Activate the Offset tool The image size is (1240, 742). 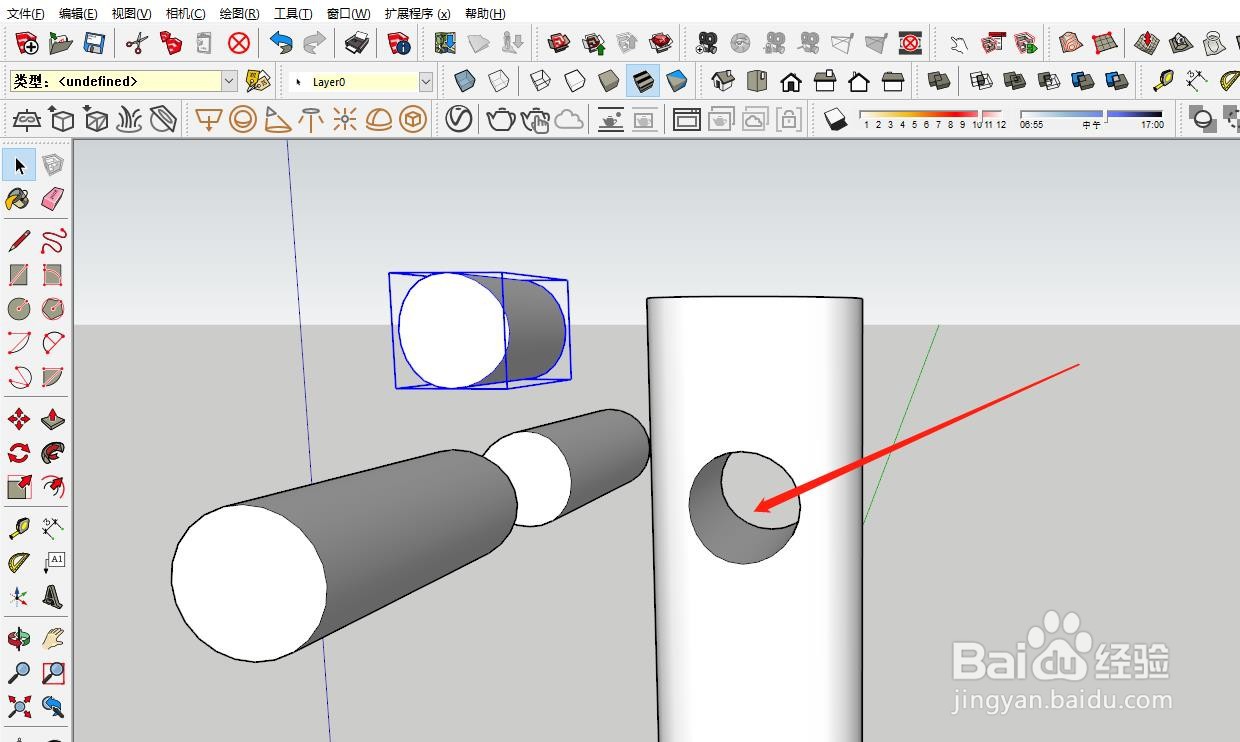click(x=53, y=487)
